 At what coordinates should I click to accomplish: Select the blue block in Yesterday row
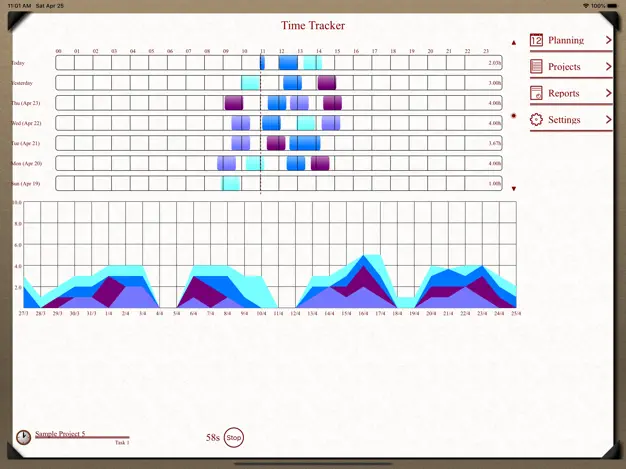(x=293, y=83)
